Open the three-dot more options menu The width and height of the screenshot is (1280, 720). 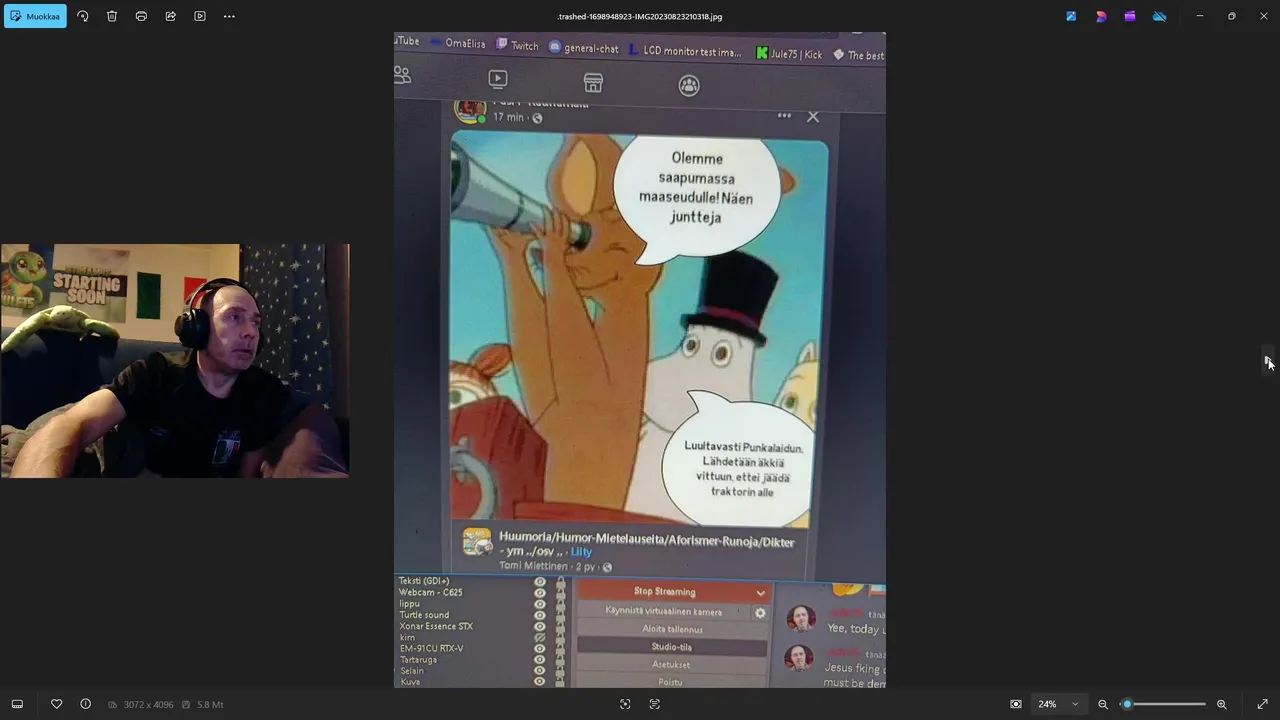229,16
